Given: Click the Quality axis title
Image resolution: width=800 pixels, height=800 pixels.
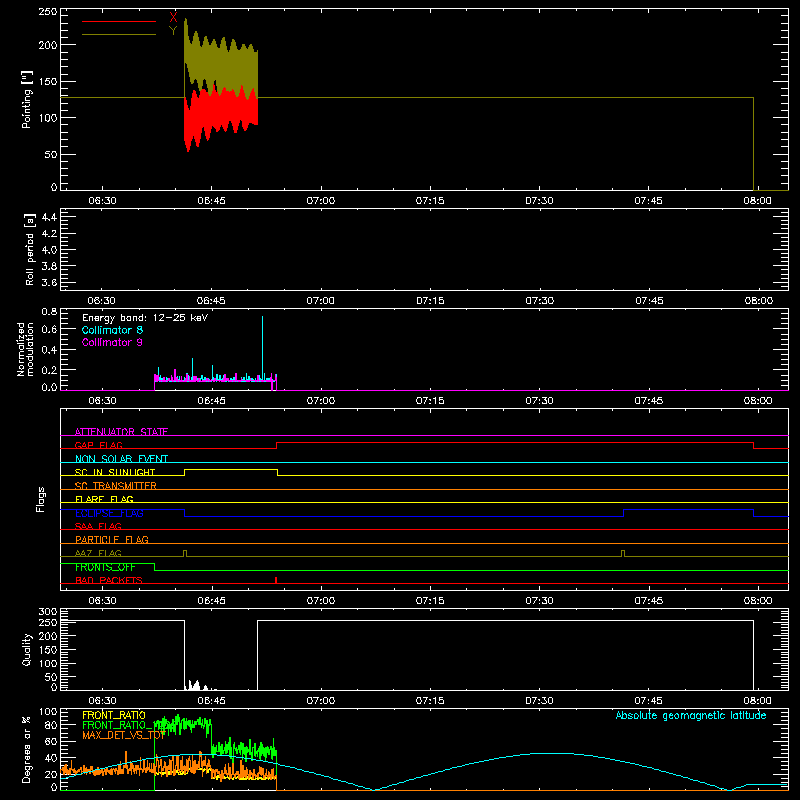Looking at the screenshot, I should tap(27, 649).
